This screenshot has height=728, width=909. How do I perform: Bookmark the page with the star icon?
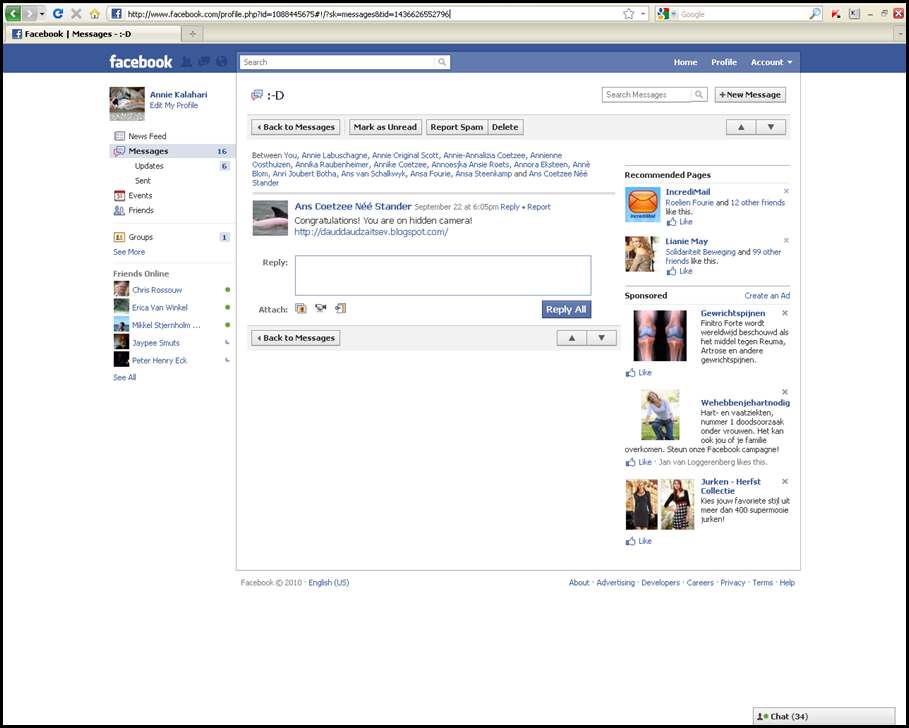coord(628,14)
